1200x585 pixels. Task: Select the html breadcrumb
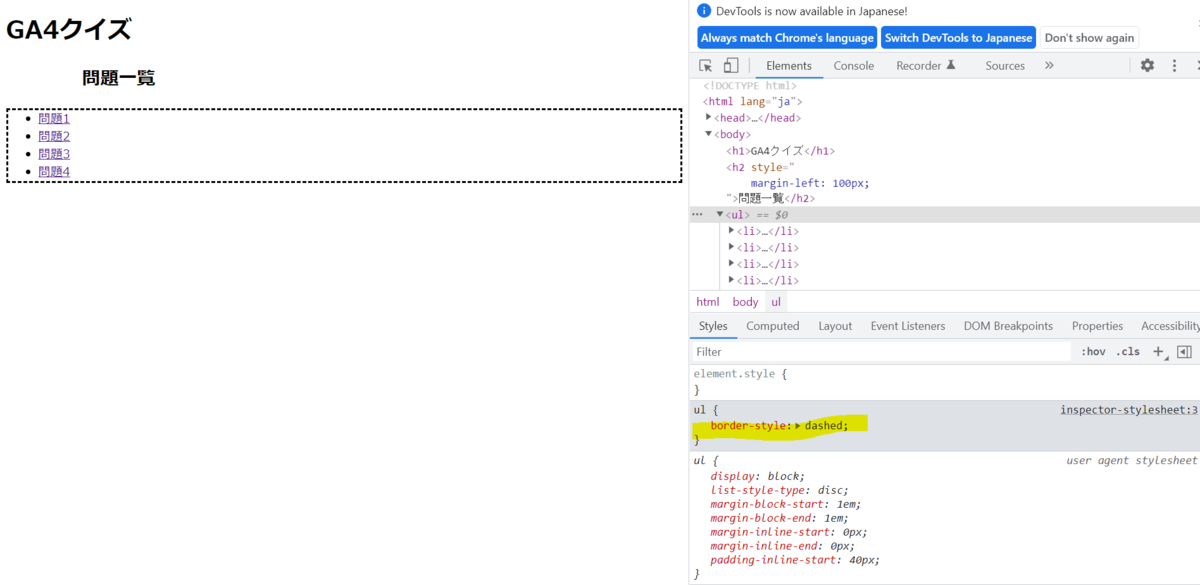707,302
